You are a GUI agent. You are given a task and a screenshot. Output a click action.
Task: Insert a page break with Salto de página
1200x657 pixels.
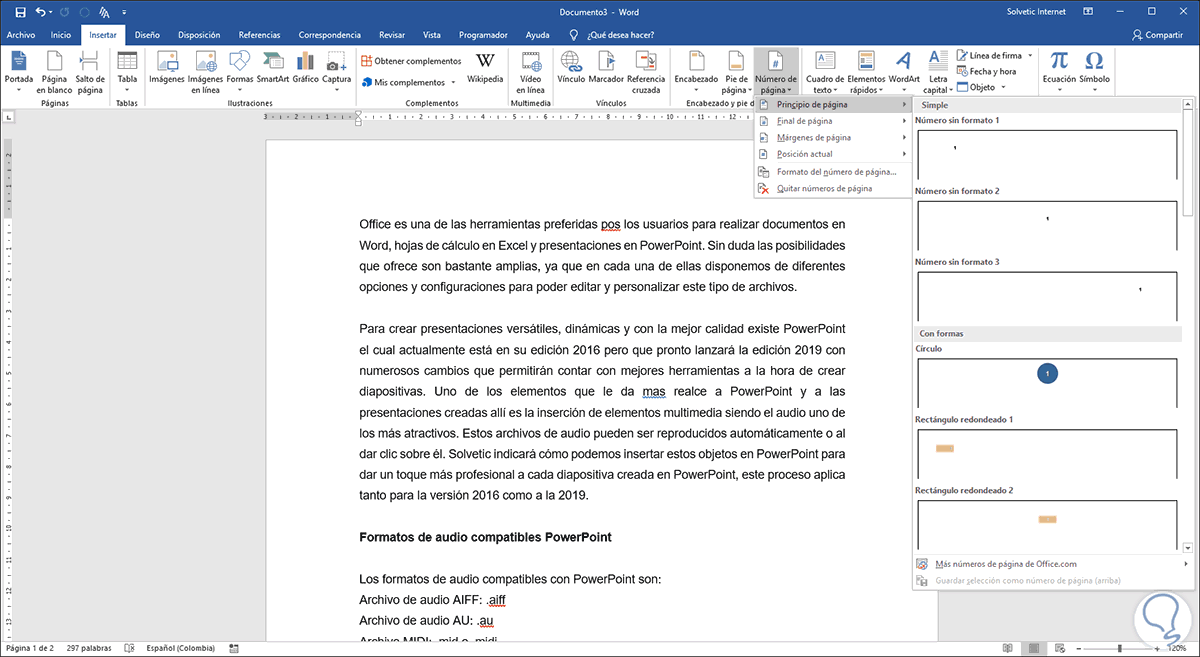point(90,71)
